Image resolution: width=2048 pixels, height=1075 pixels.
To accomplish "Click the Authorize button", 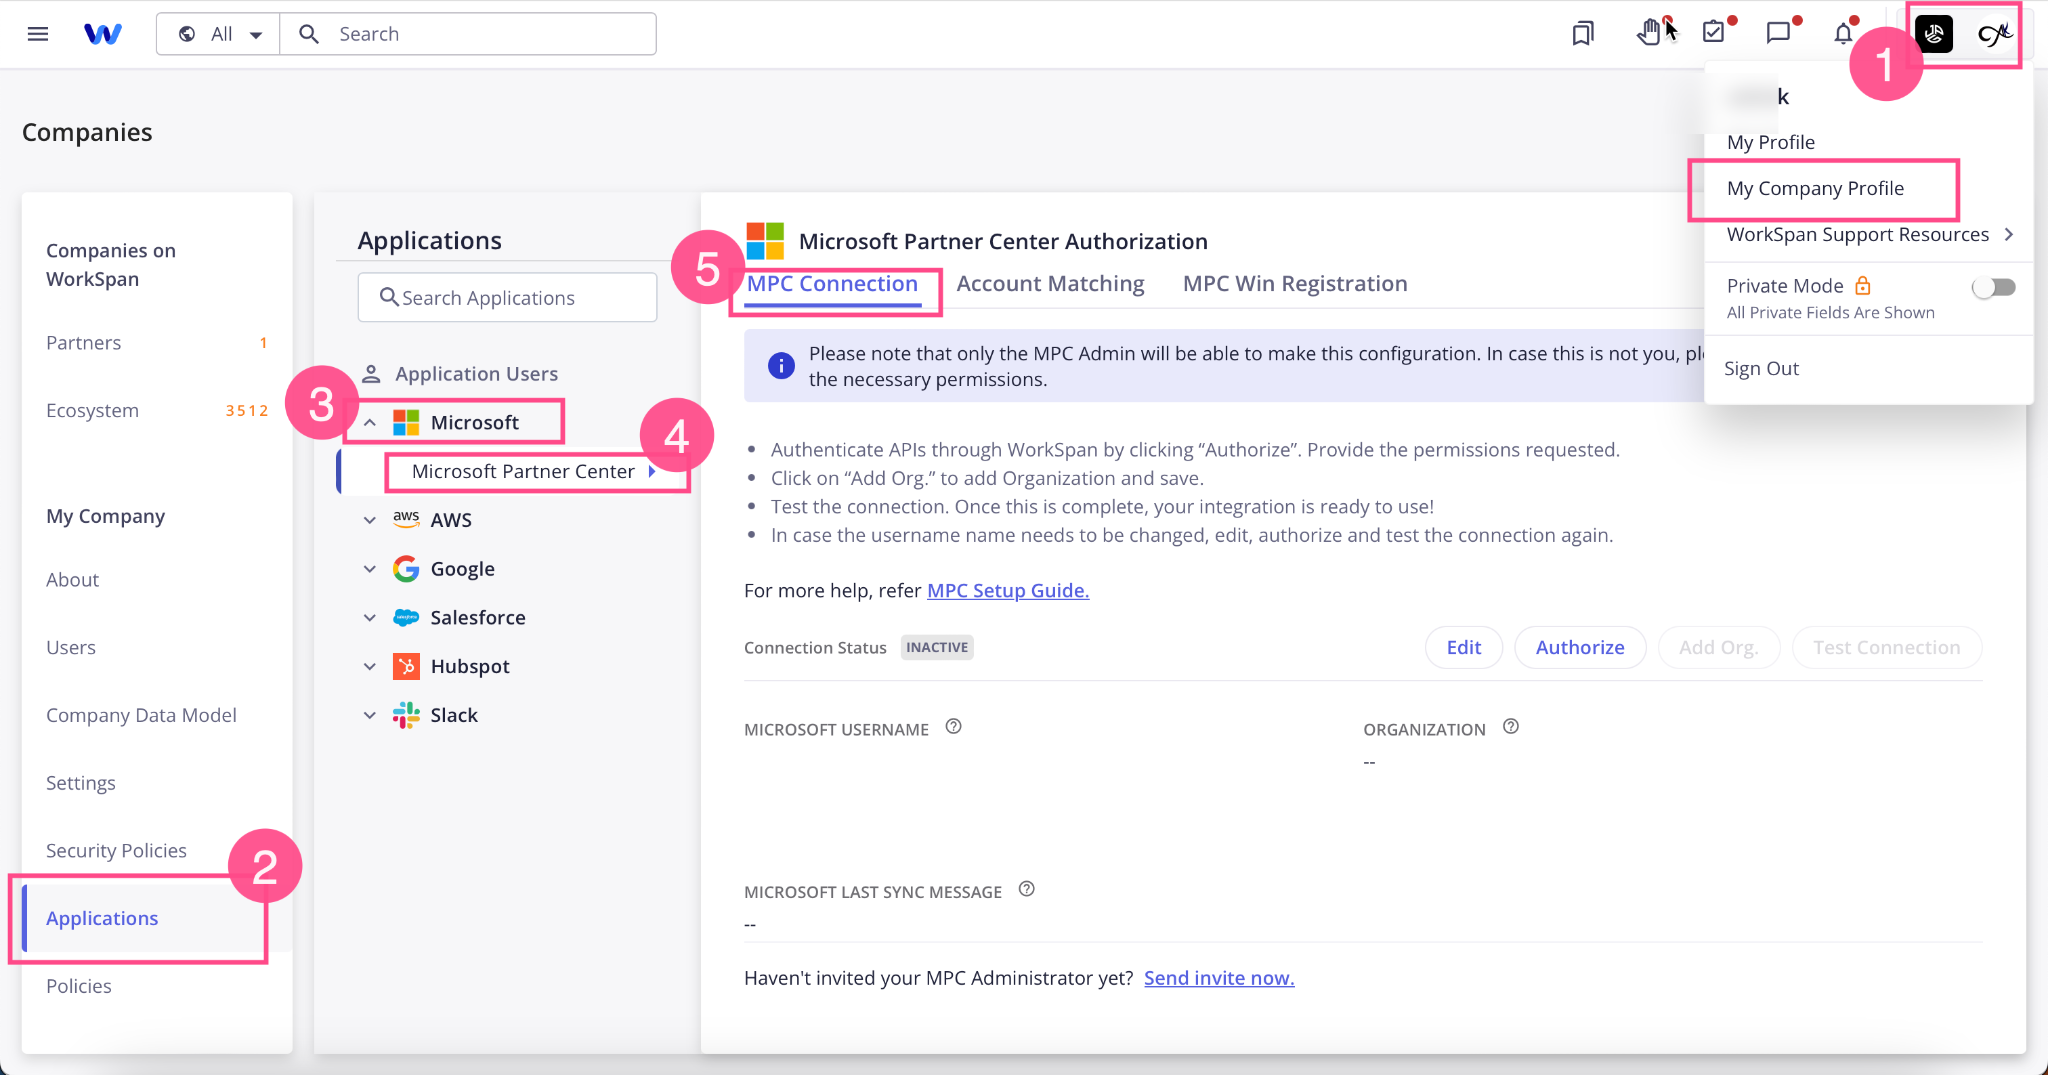I will (1580, 647).
